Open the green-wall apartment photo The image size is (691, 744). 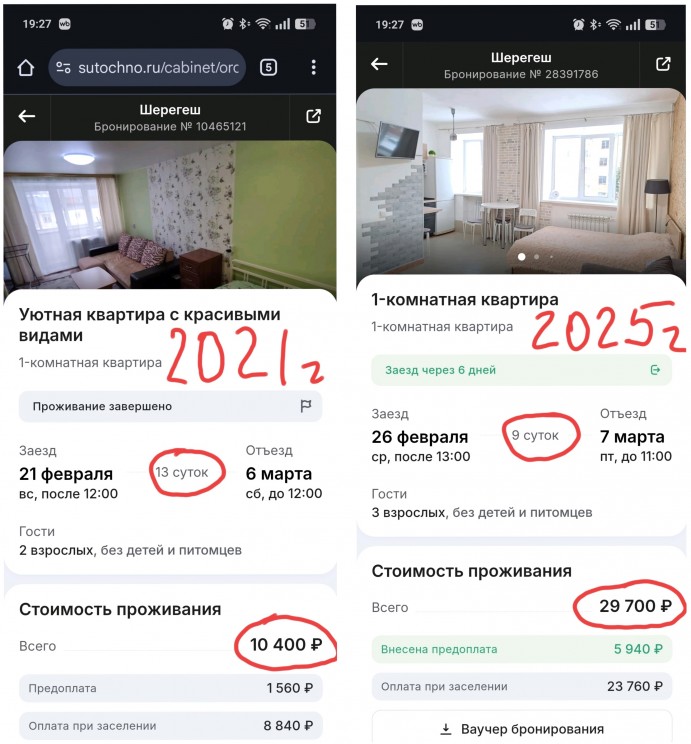(x=170, y=215)
